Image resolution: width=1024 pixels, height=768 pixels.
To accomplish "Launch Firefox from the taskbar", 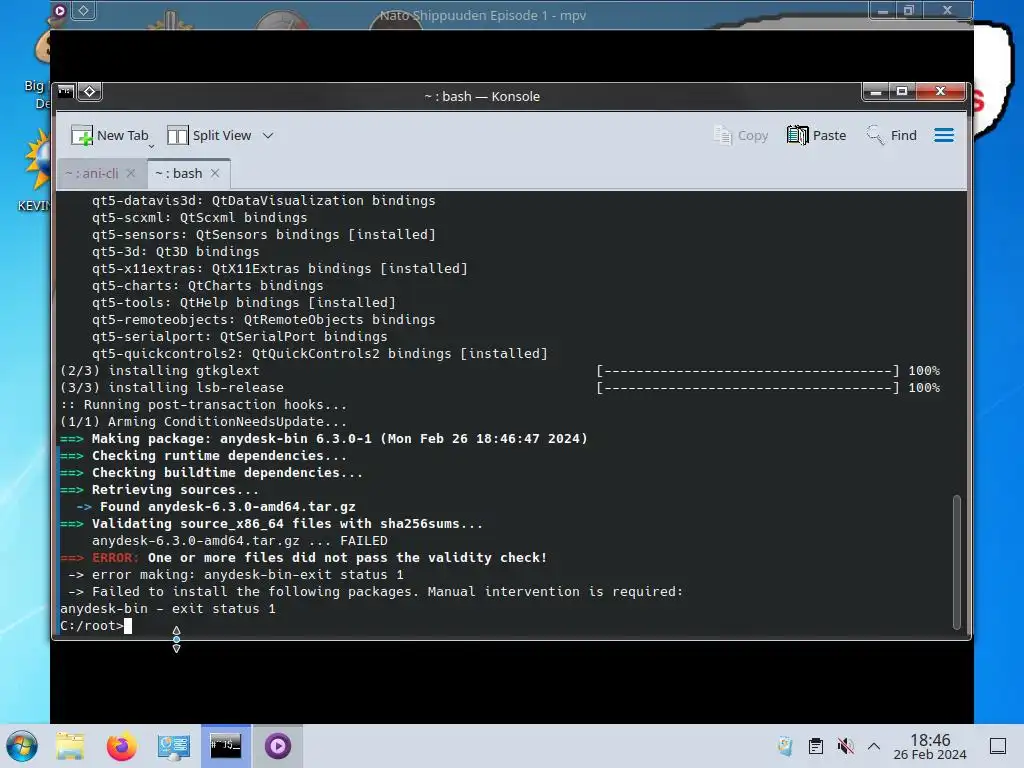I will click(121, 746).
